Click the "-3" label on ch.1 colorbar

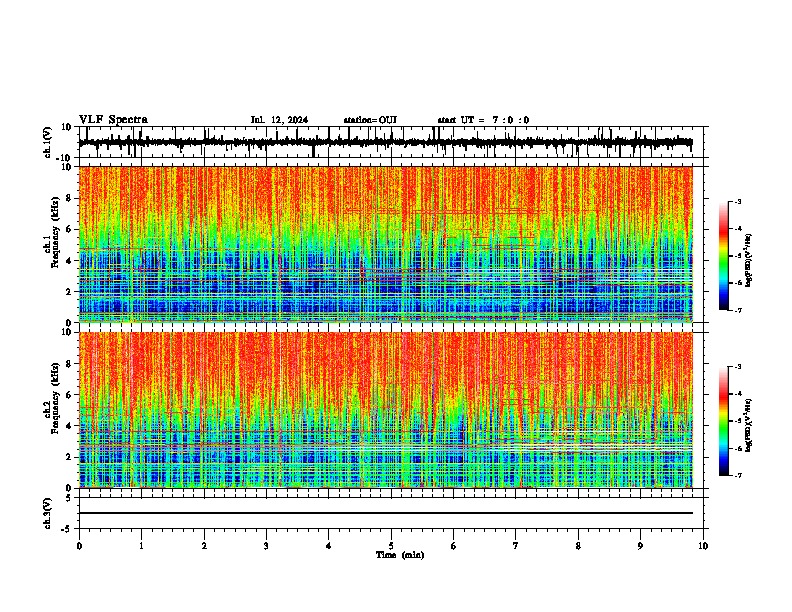click(x=737, y=202)
